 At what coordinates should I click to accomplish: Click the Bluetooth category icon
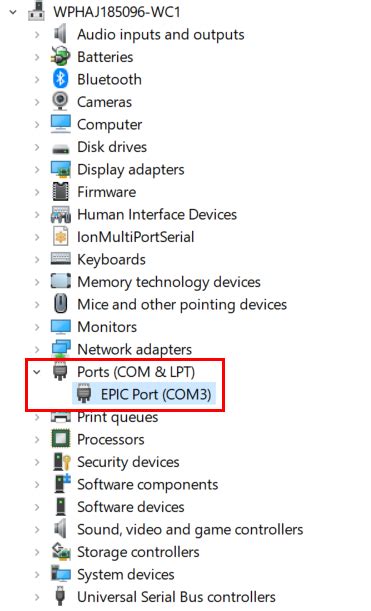tap(60, 79)
